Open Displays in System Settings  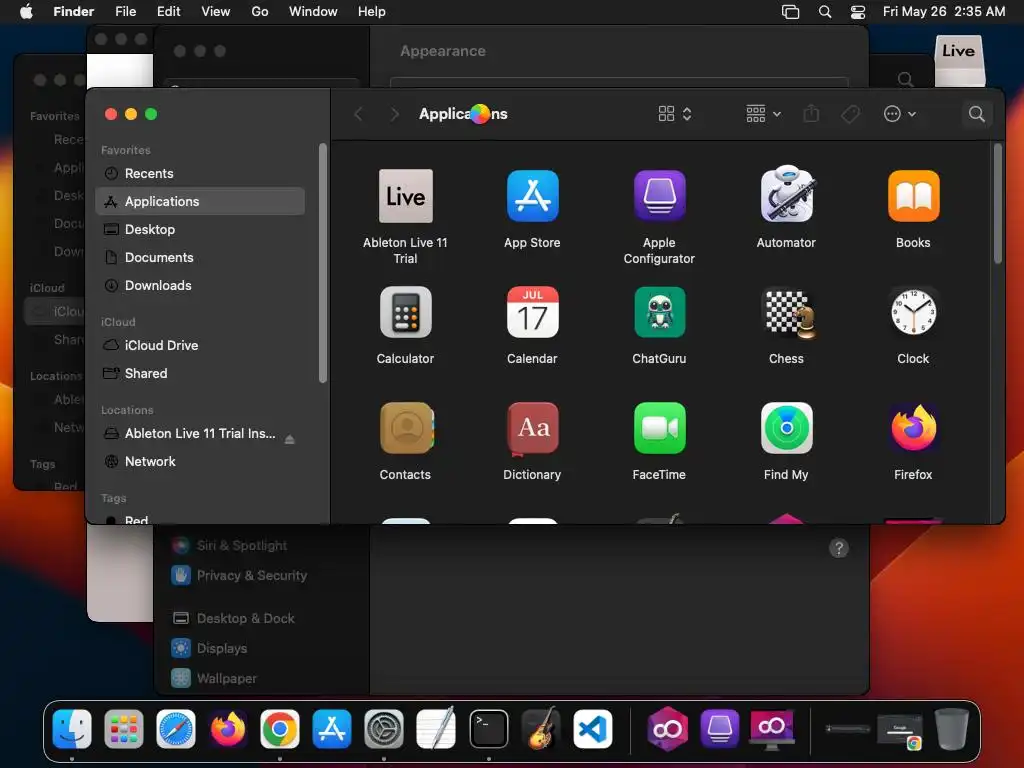point(209,648)
